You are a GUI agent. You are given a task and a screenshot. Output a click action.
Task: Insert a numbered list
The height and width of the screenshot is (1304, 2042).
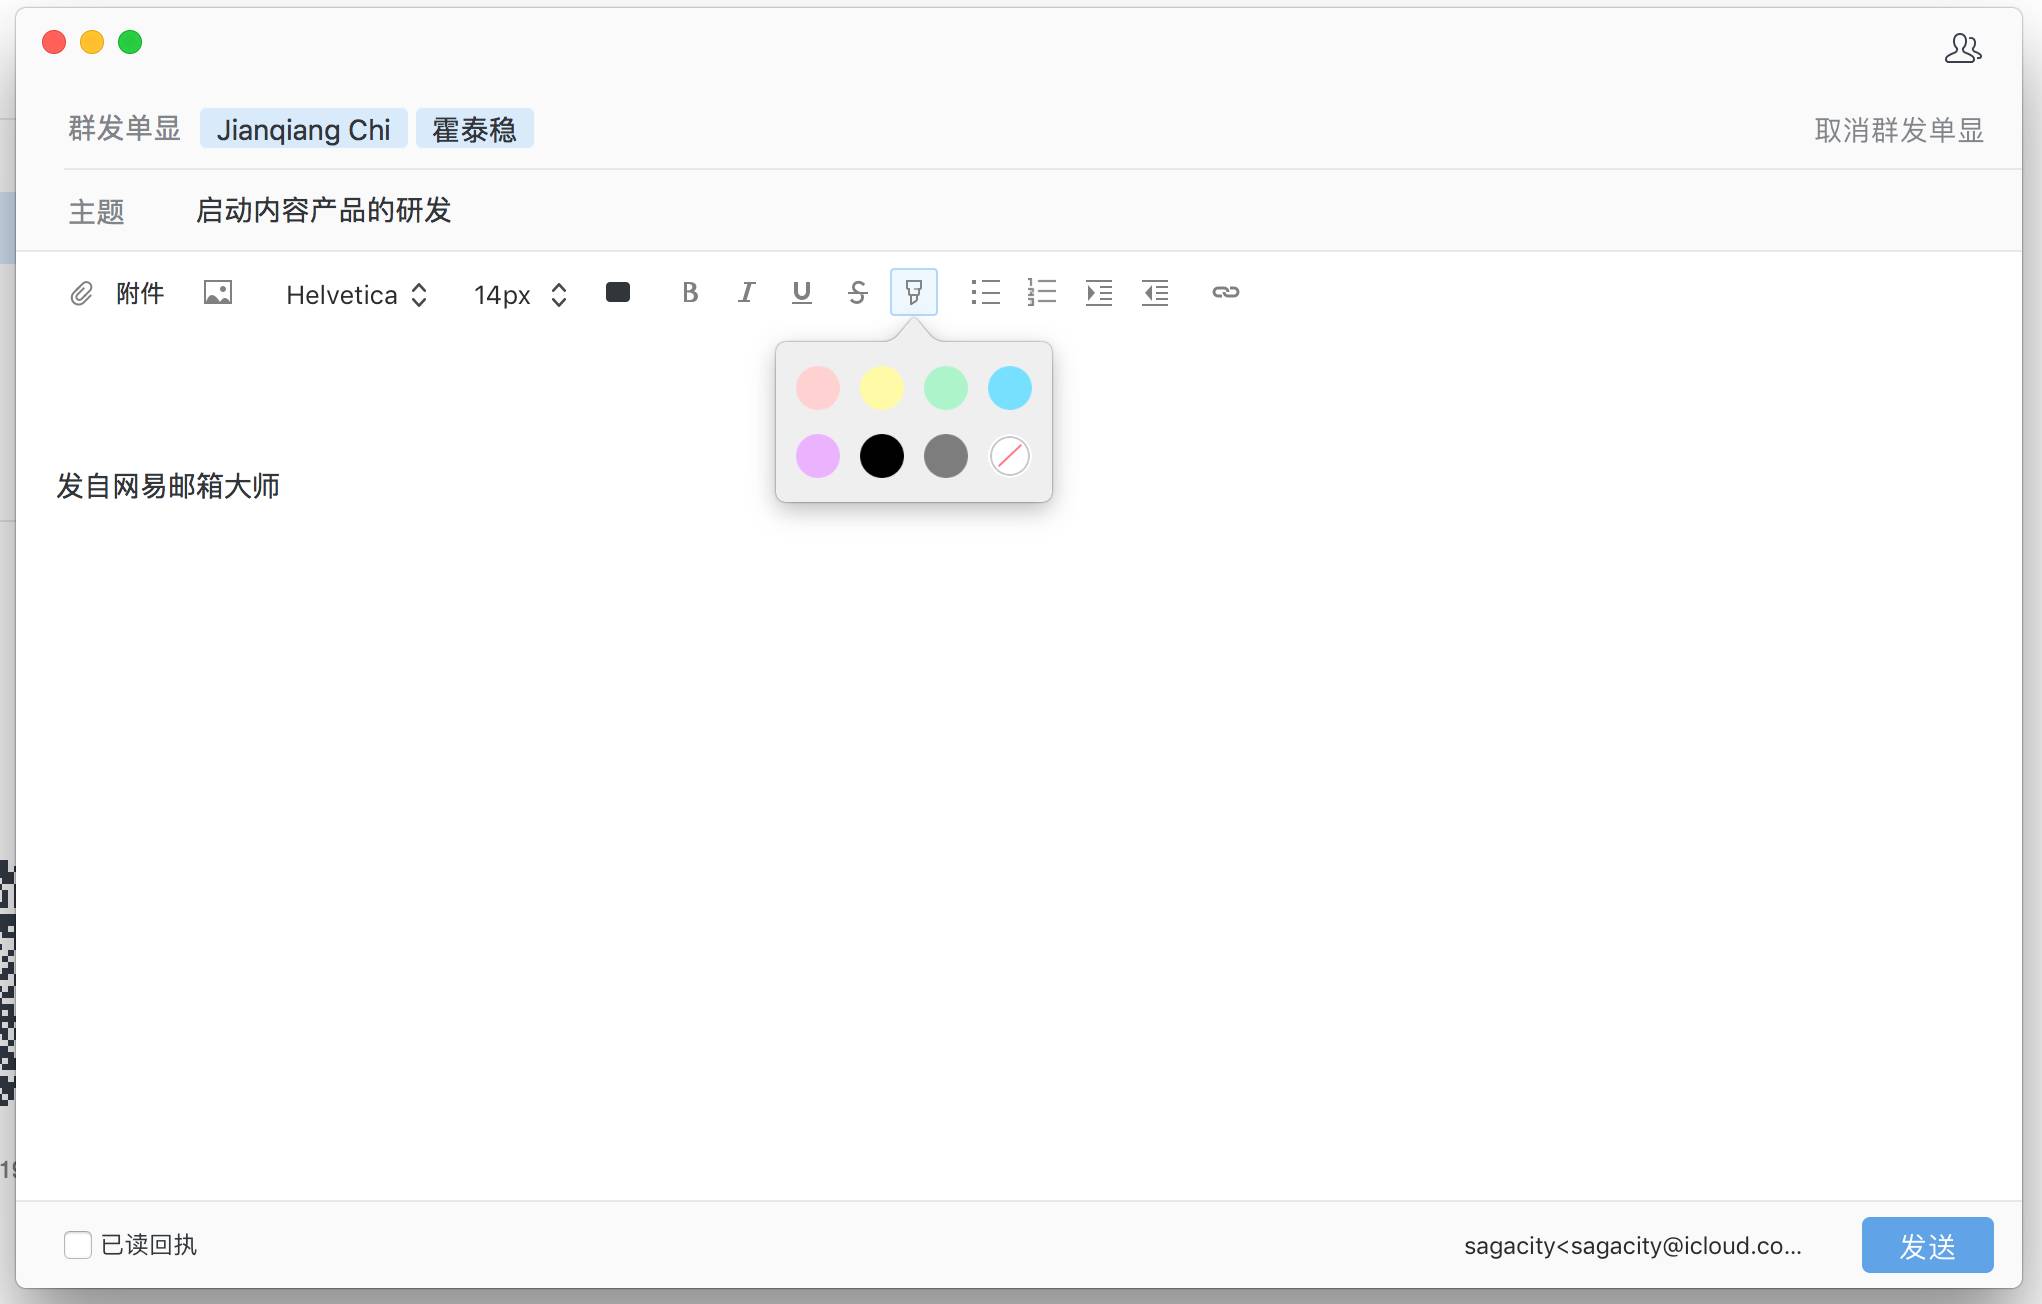(1041, 292)
